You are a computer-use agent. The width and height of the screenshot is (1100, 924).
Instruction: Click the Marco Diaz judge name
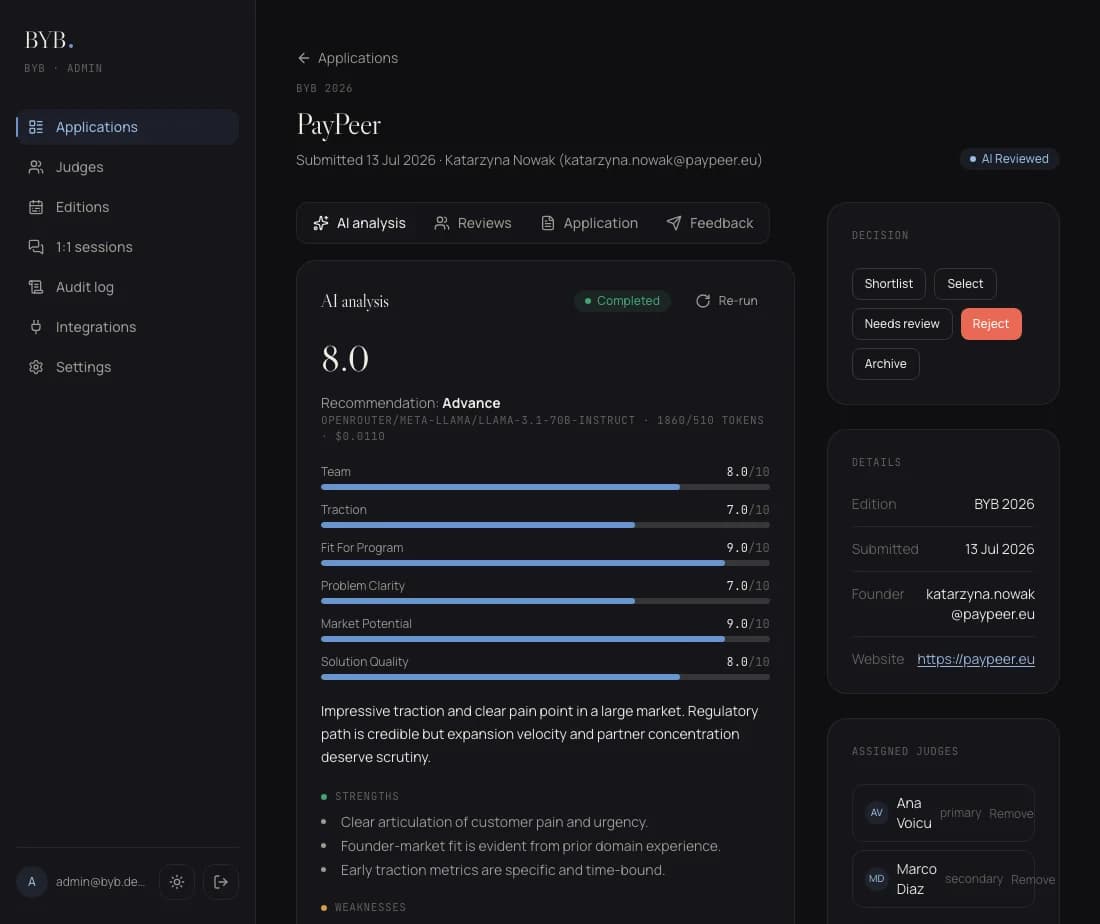pos(916,879)
